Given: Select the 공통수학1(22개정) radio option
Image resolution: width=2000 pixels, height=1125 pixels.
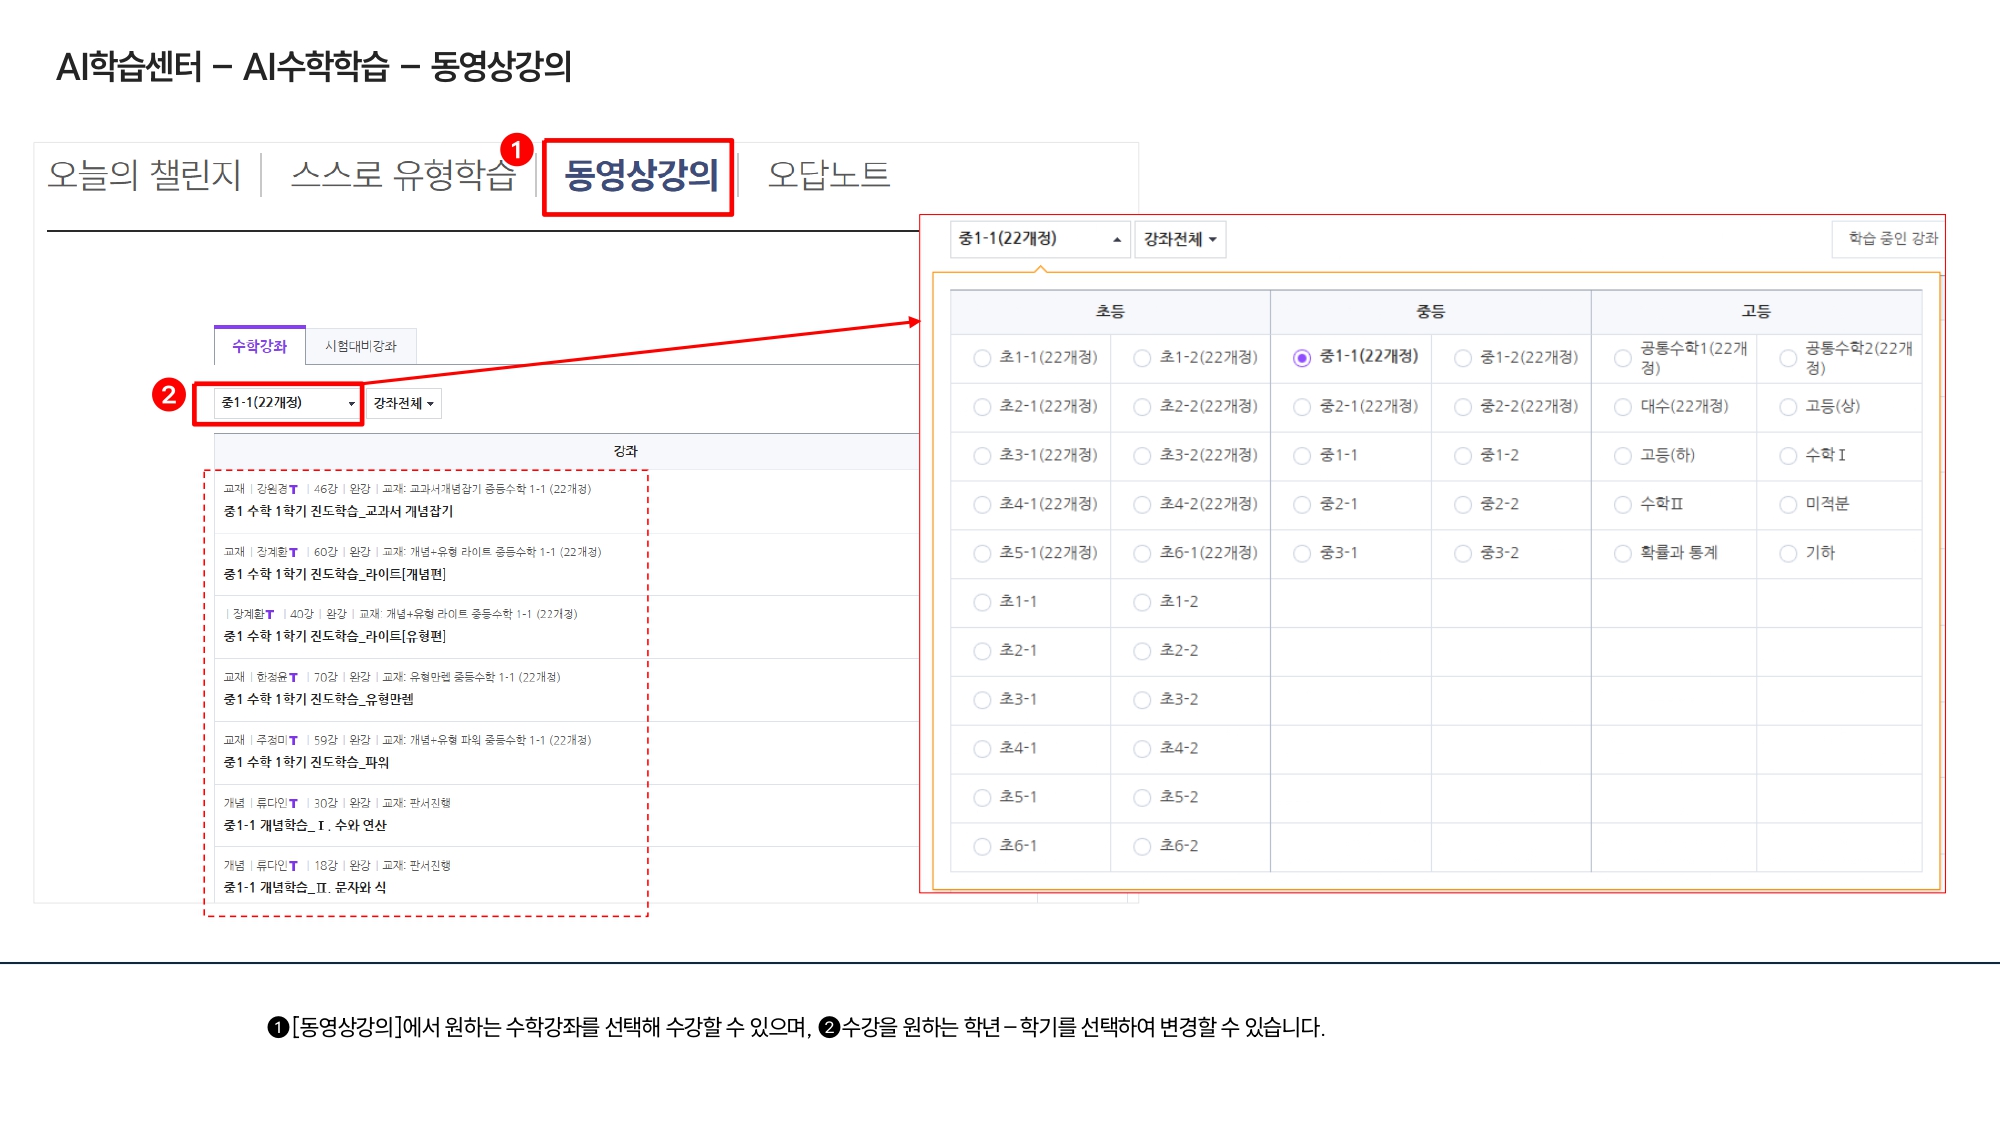Looking at the screenshot, I should click(x=1622, y=358).
